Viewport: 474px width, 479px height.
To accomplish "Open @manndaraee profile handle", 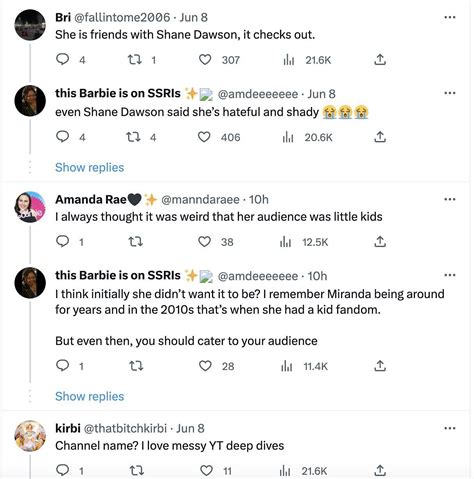I will 200,199.
